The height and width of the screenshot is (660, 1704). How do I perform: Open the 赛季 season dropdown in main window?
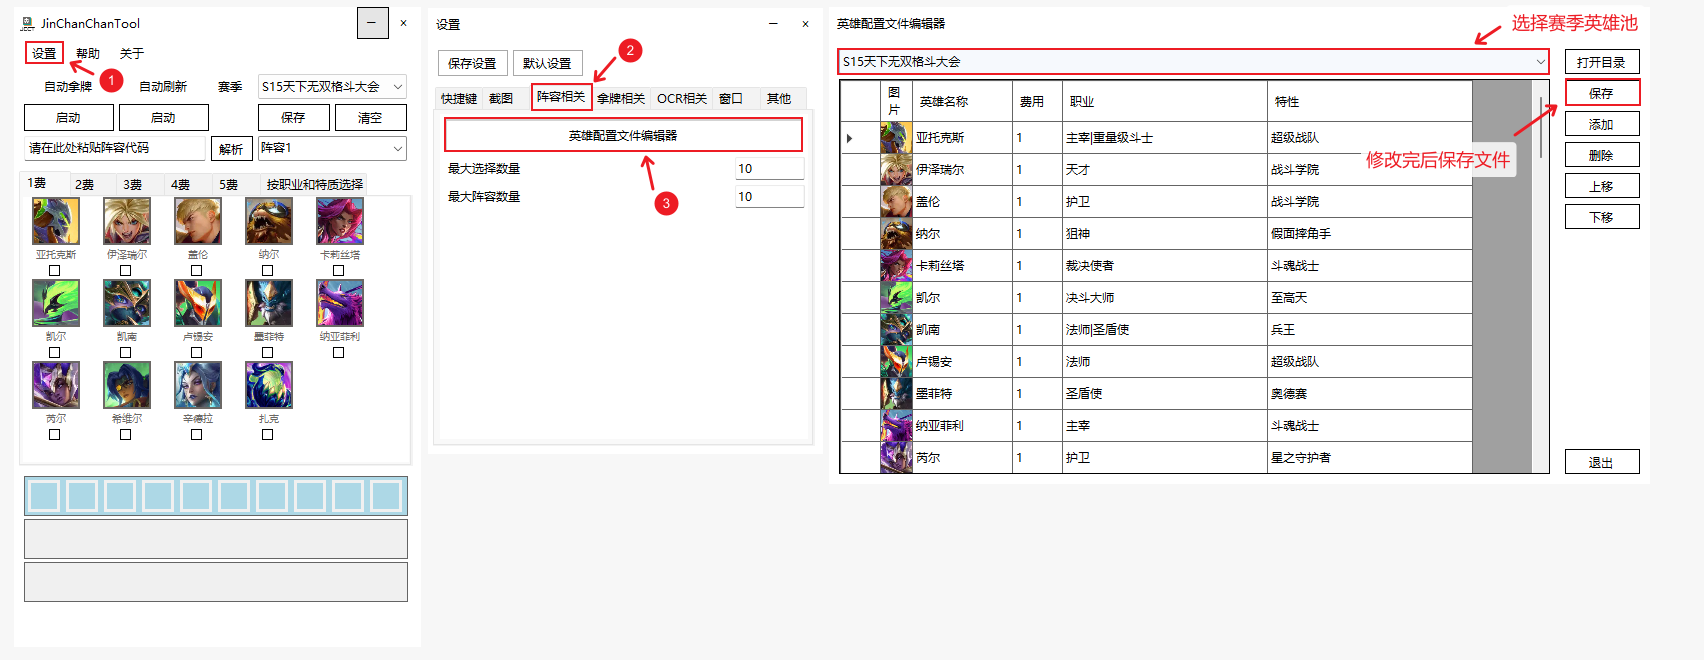pyautogui.click(x=332, y=87)
